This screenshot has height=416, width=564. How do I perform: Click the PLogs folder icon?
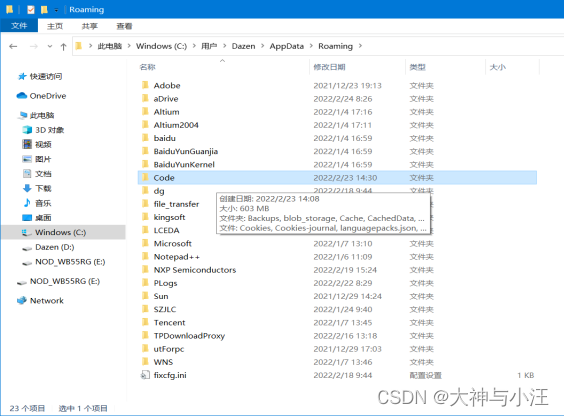(x=145, y=283)
